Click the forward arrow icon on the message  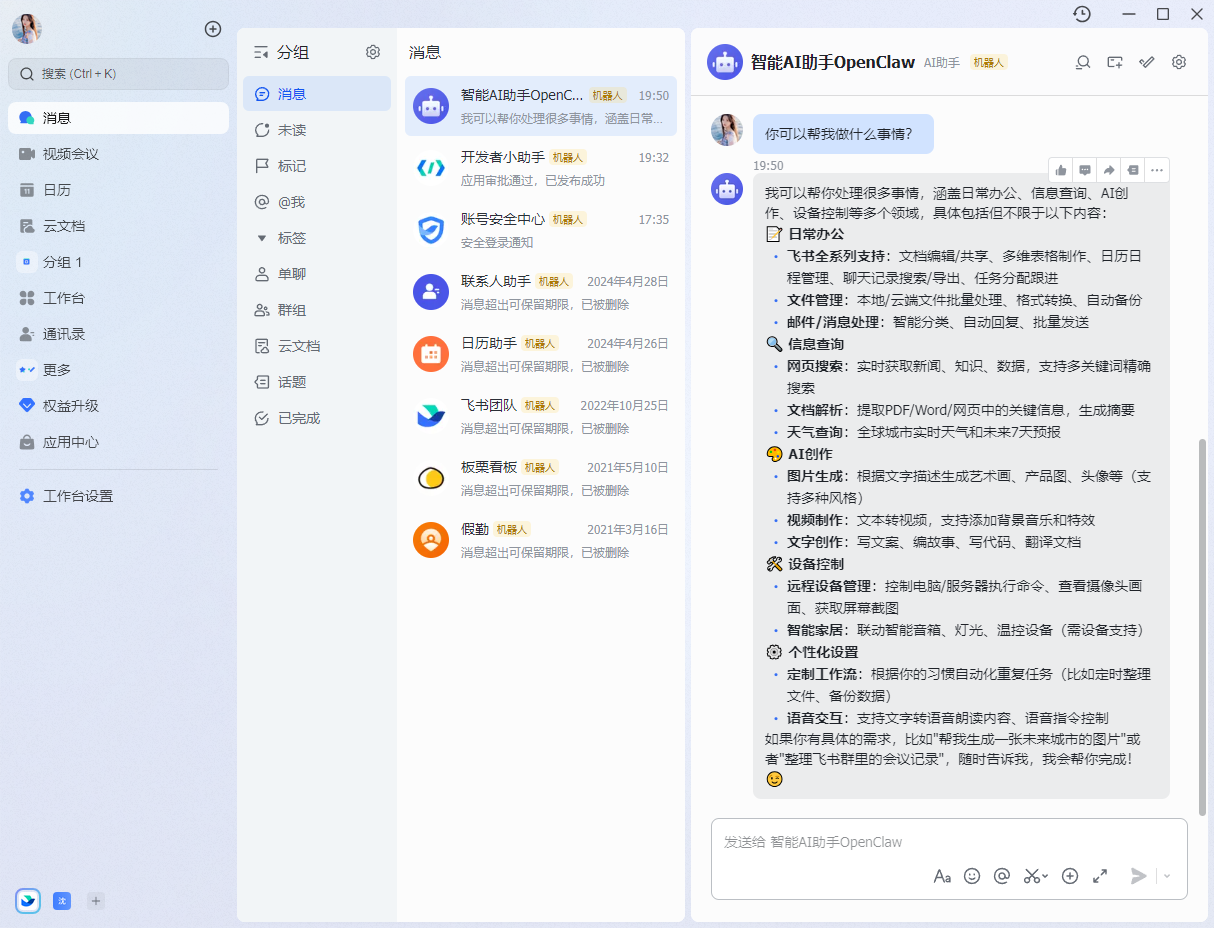[1109, 170]
